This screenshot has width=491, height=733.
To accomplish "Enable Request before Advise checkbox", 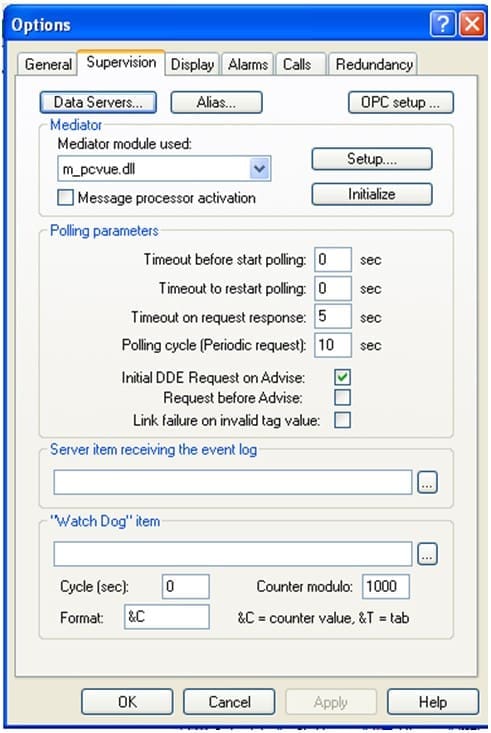I will pyautogui.click(x=342, y=397).
